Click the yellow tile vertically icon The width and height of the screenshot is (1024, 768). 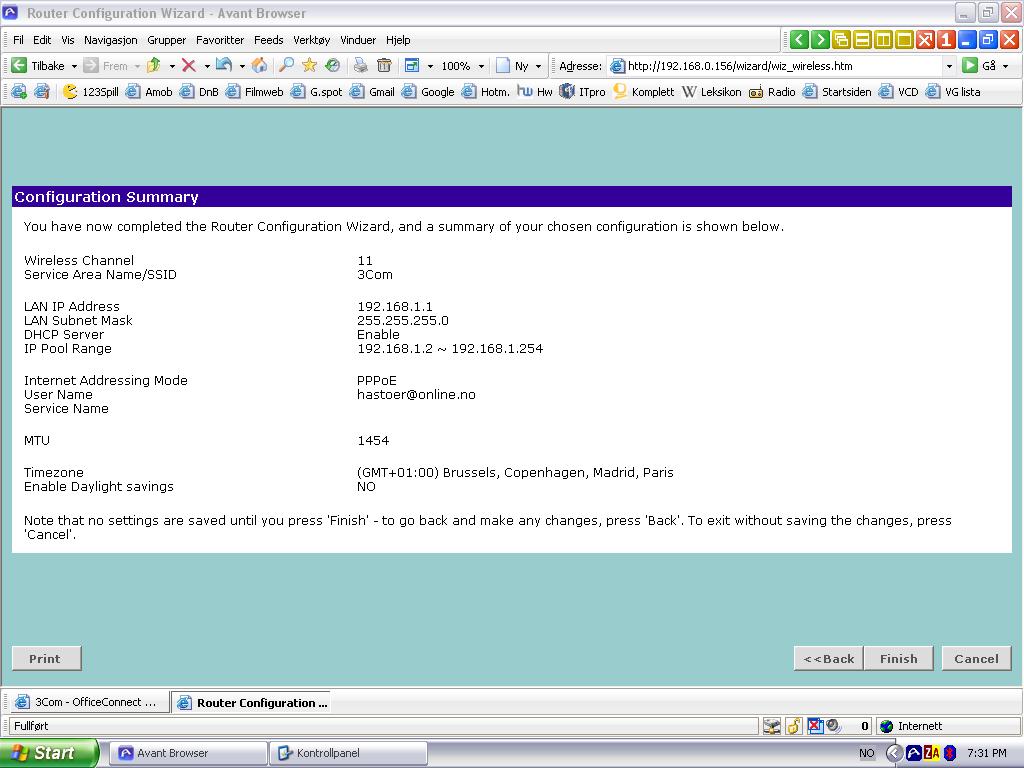click(883, 40)
